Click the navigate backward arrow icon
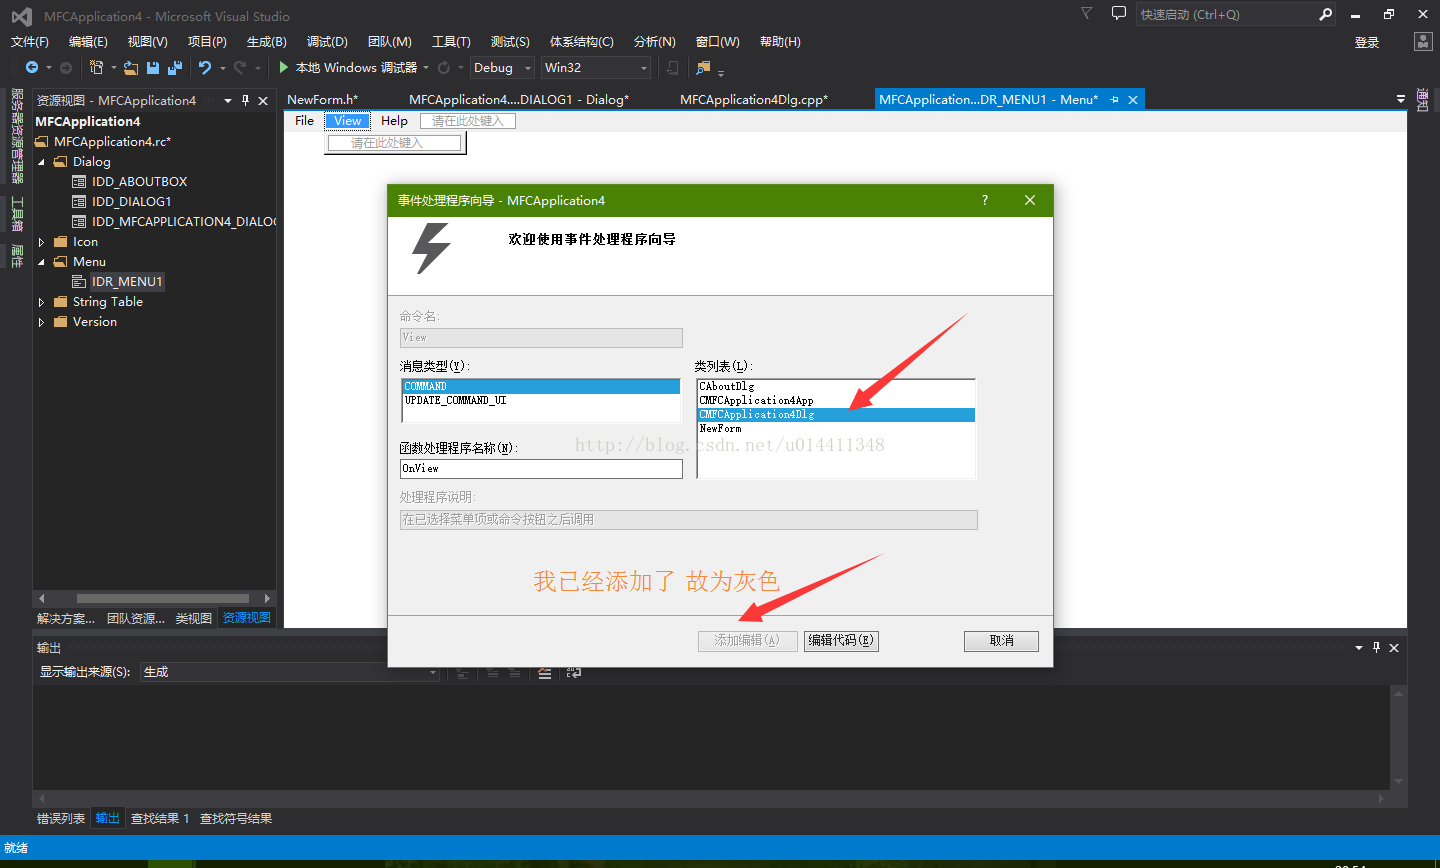Screen dimensions: 1440x868 [x=32, y=67]
